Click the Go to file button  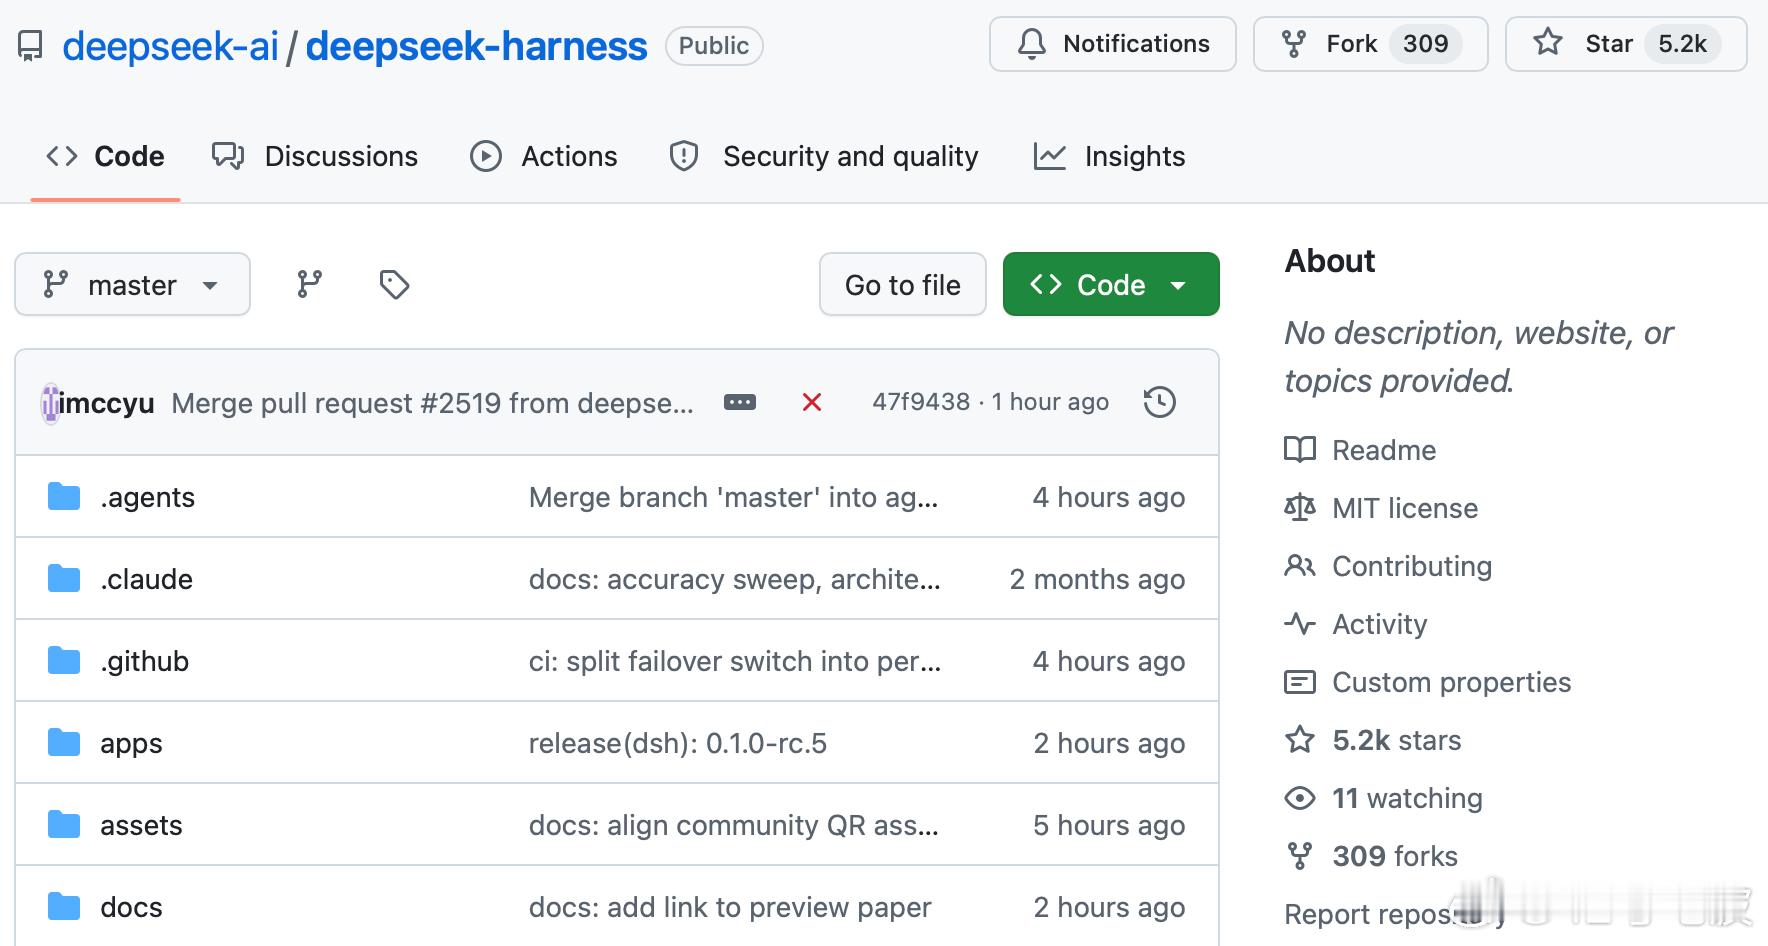[903, 285]
